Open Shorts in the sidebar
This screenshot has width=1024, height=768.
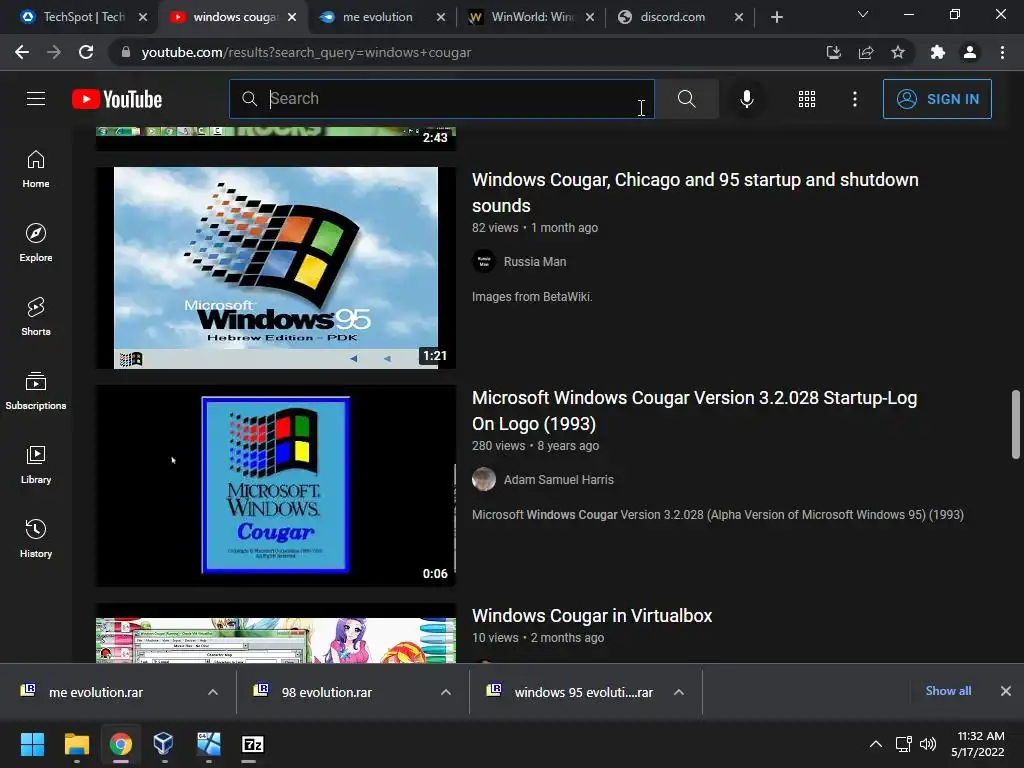[x=36, y=317]
